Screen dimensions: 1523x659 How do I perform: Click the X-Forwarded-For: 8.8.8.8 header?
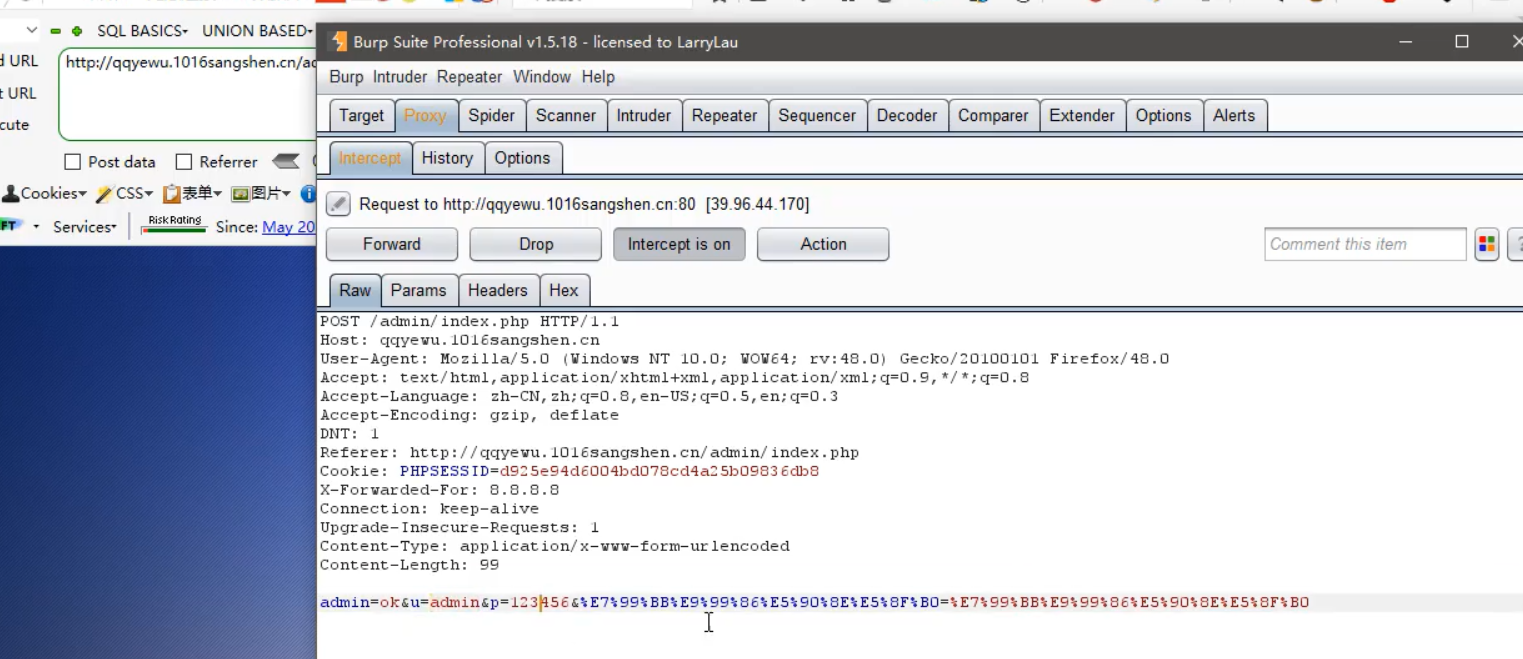click(x=440, y=490)
